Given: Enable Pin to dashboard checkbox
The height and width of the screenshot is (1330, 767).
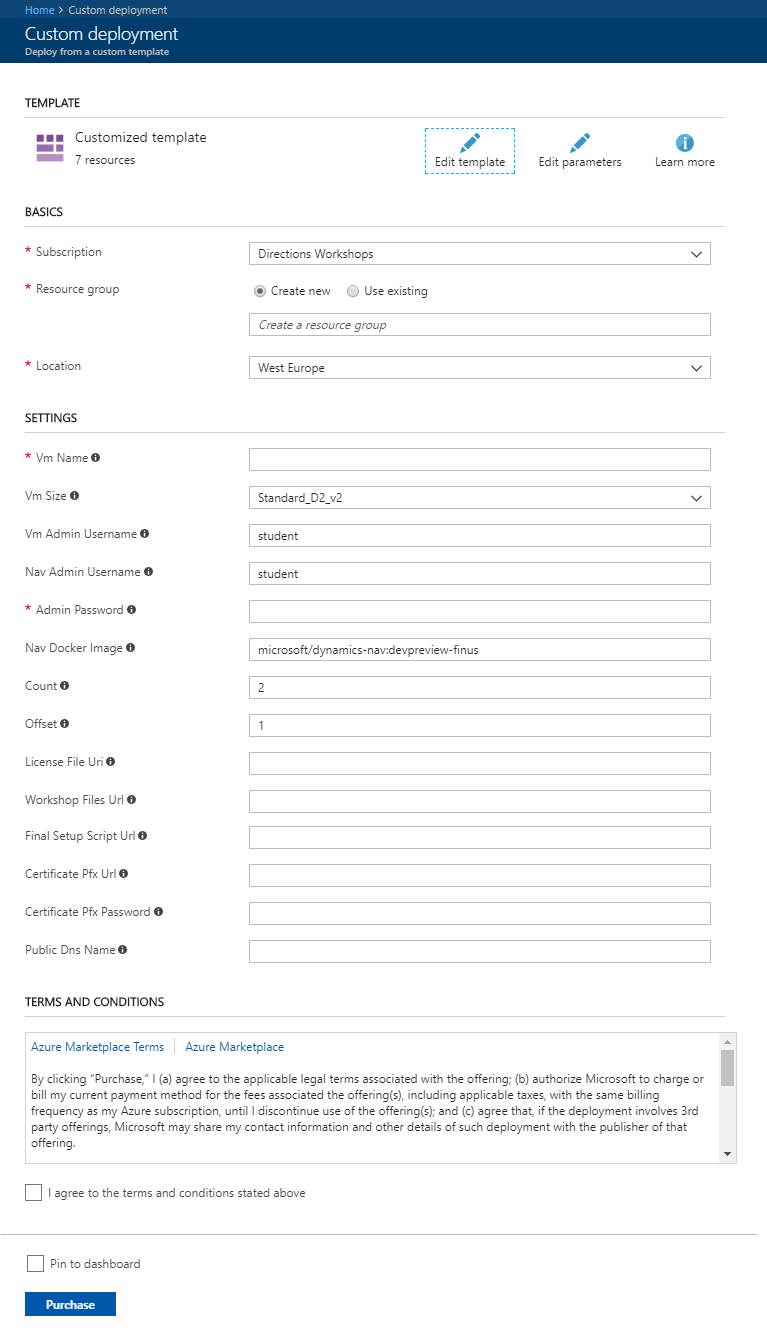Looking at the screenshot, I should coord(35,1263).
